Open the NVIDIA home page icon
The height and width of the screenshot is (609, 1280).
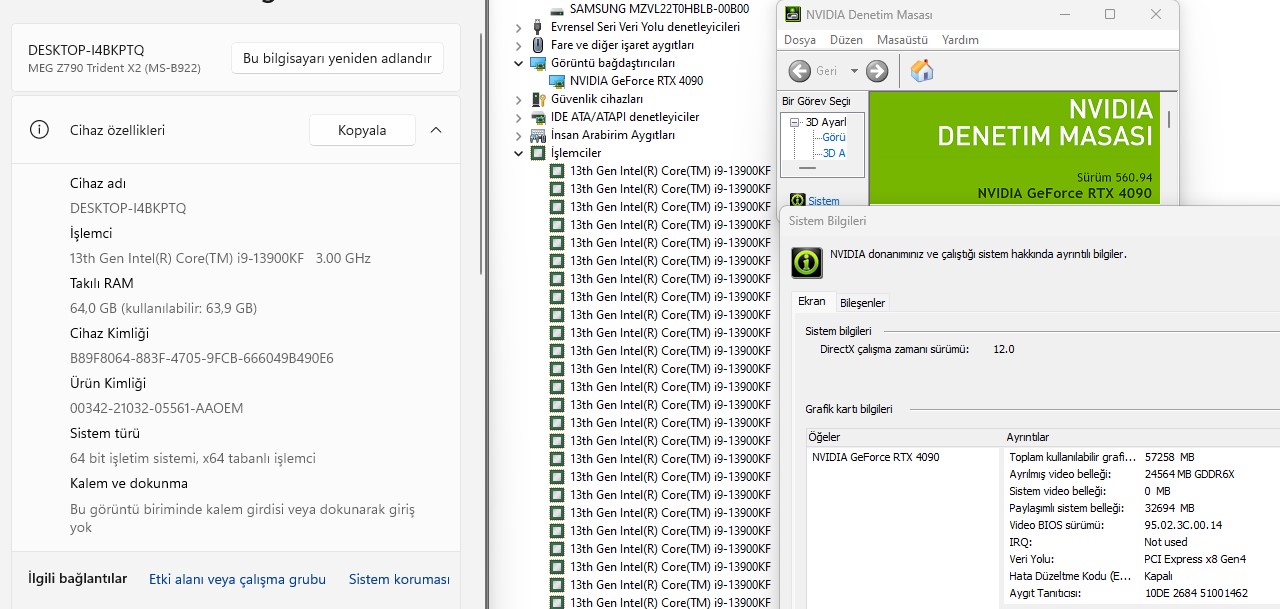tap(922, 71)
